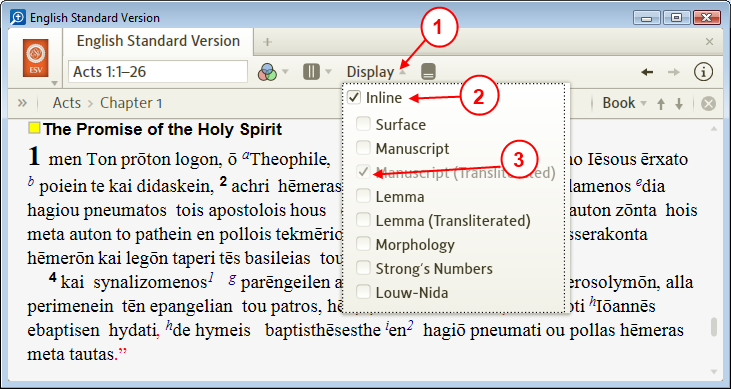Click scrollbar up arrow in text pane

click(713, 128)
